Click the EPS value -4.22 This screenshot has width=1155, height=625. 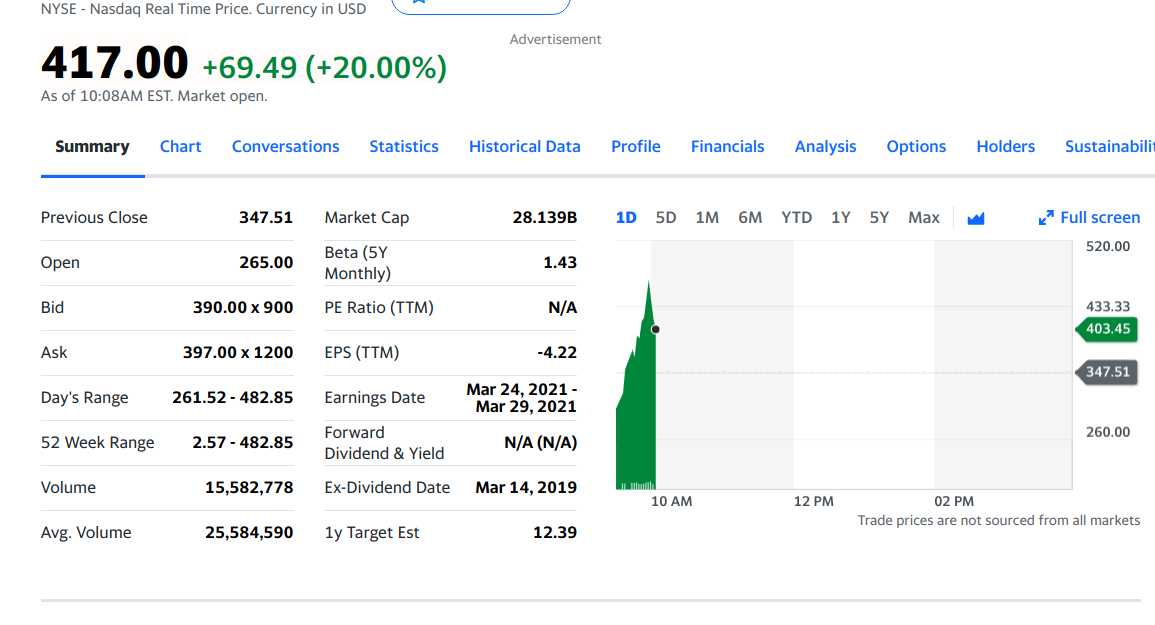pos(557,352)
